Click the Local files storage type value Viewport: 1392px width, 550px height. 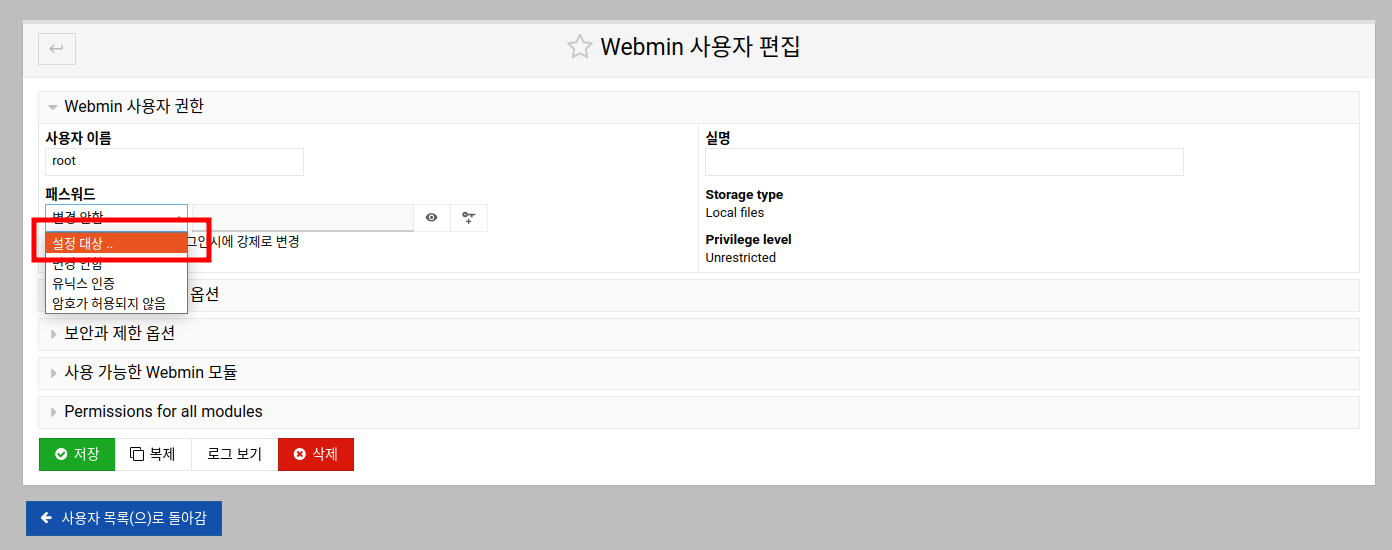coord(735,212)
